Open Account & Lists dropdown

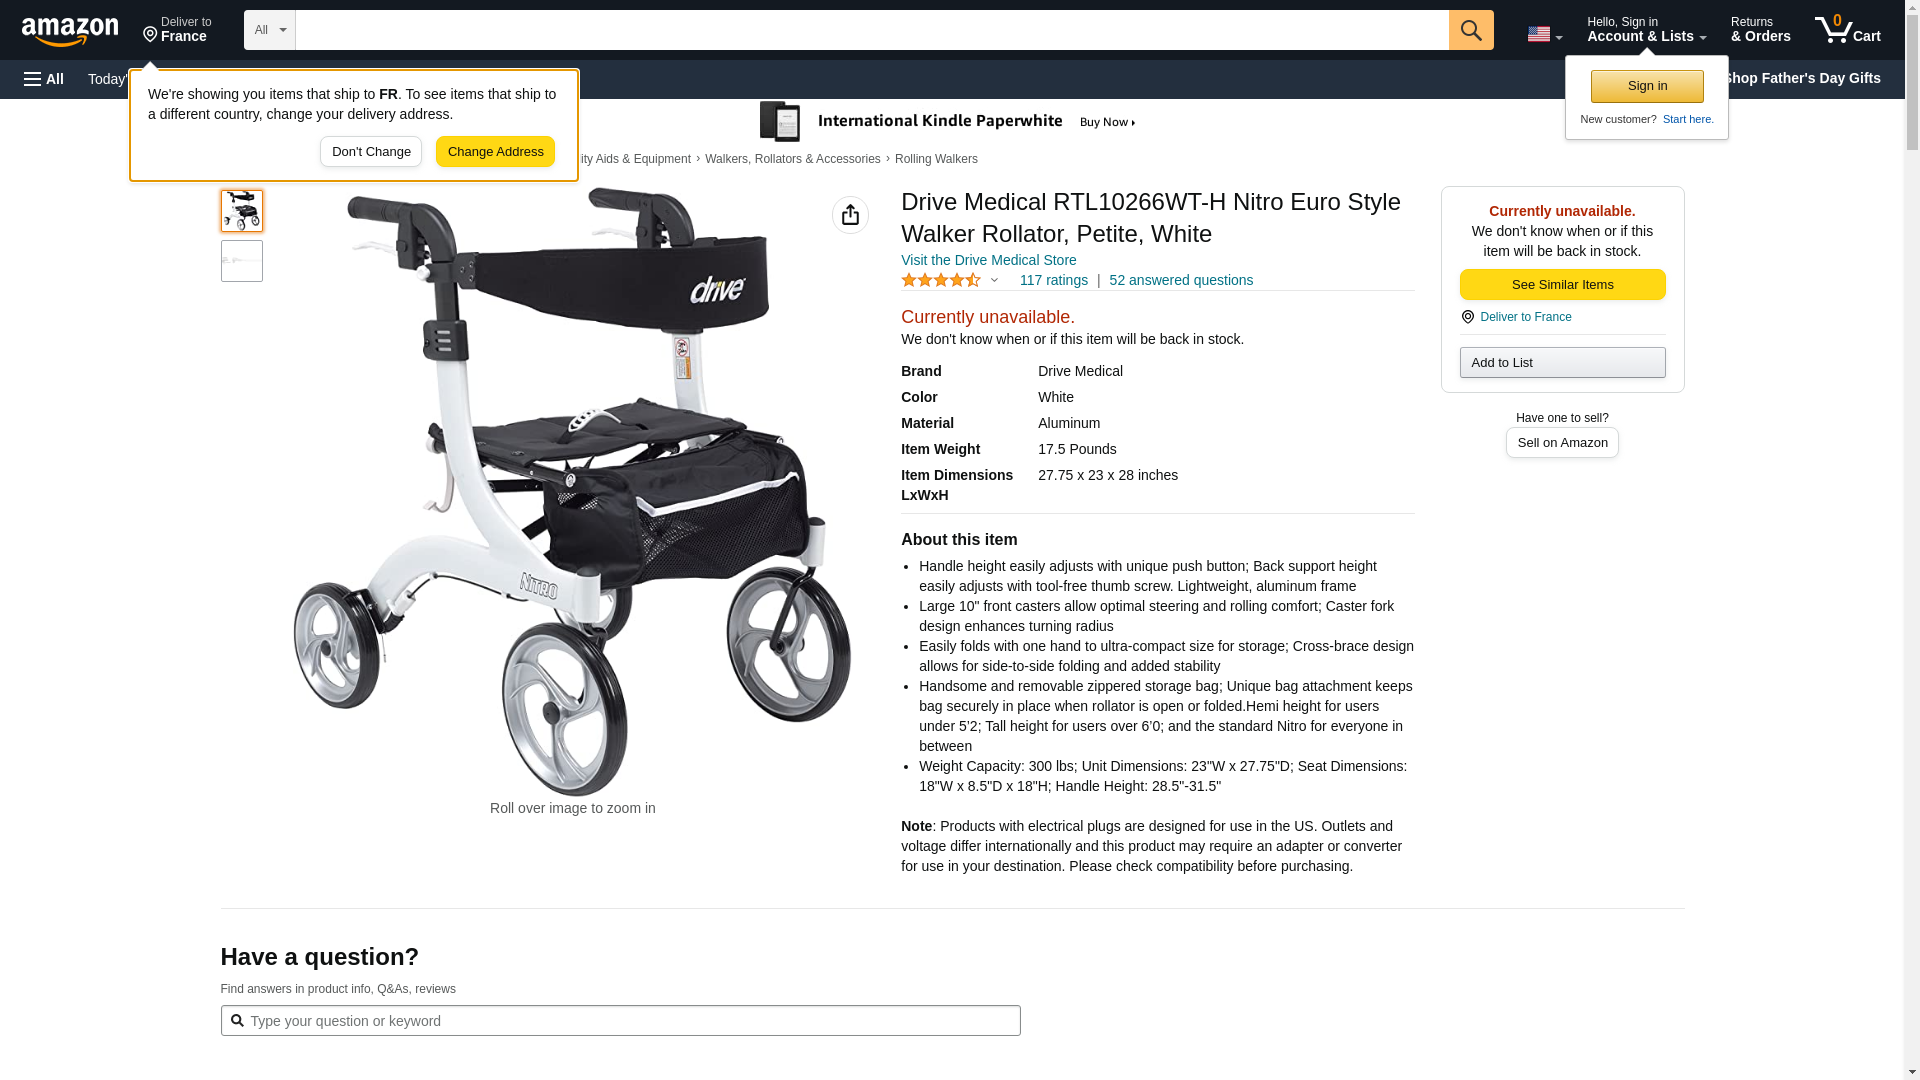(1646, 30)
